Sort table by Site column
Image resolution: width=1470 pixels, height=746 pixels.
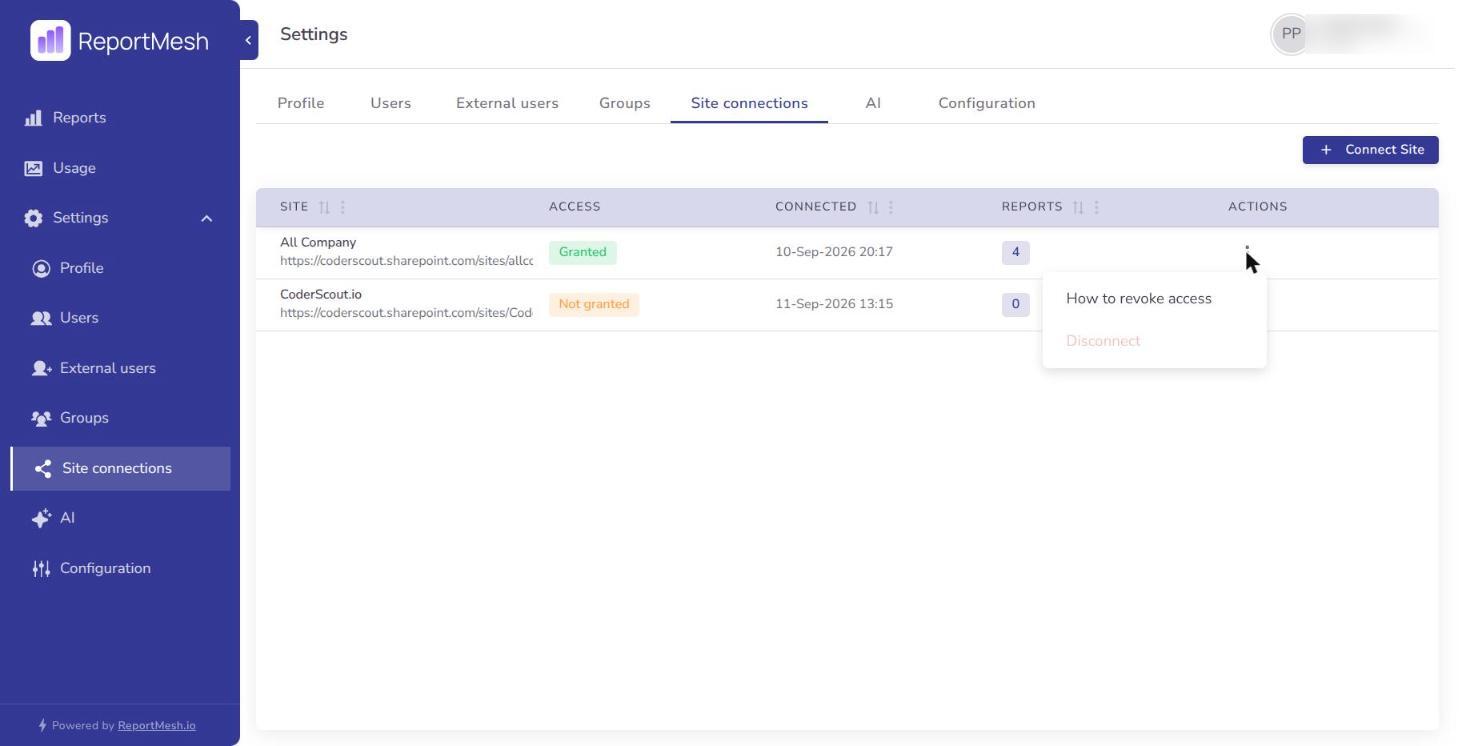[324, 207]
